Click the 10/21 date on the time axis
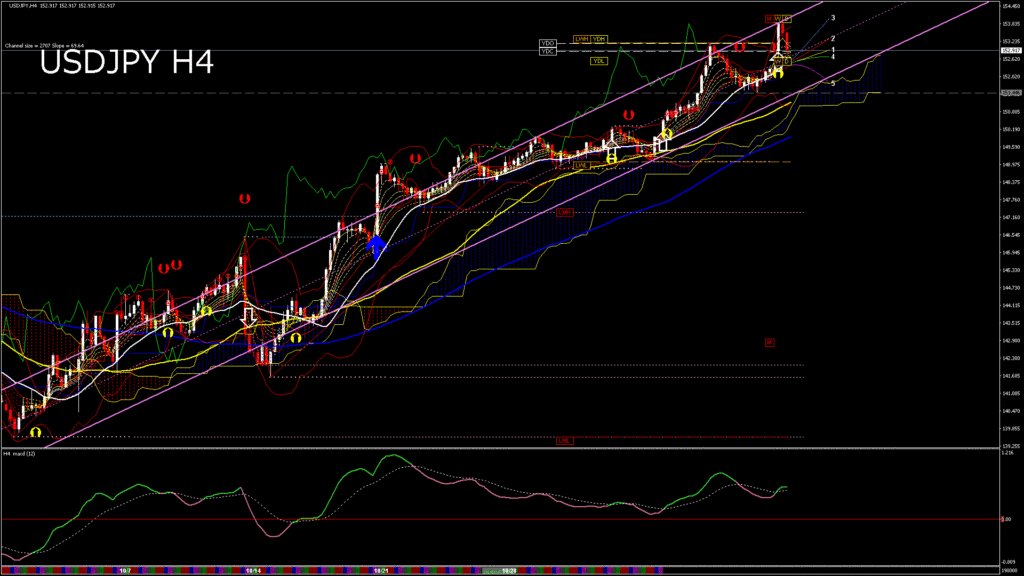 381,571
